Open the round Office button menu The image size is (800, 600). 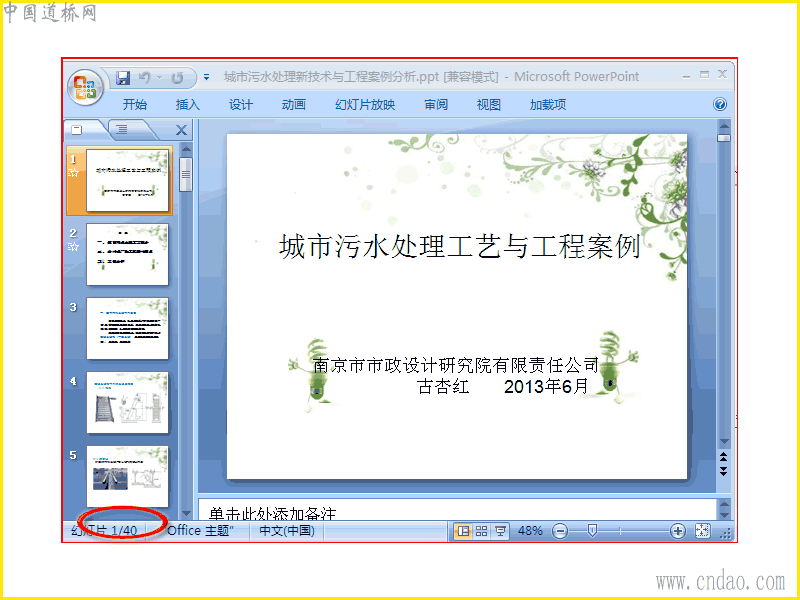(x=85, y=87)
